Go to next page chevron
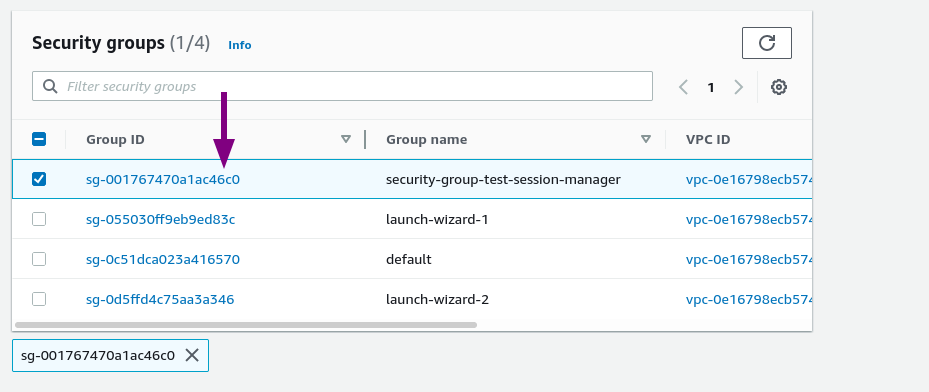 tap(738, 87)
